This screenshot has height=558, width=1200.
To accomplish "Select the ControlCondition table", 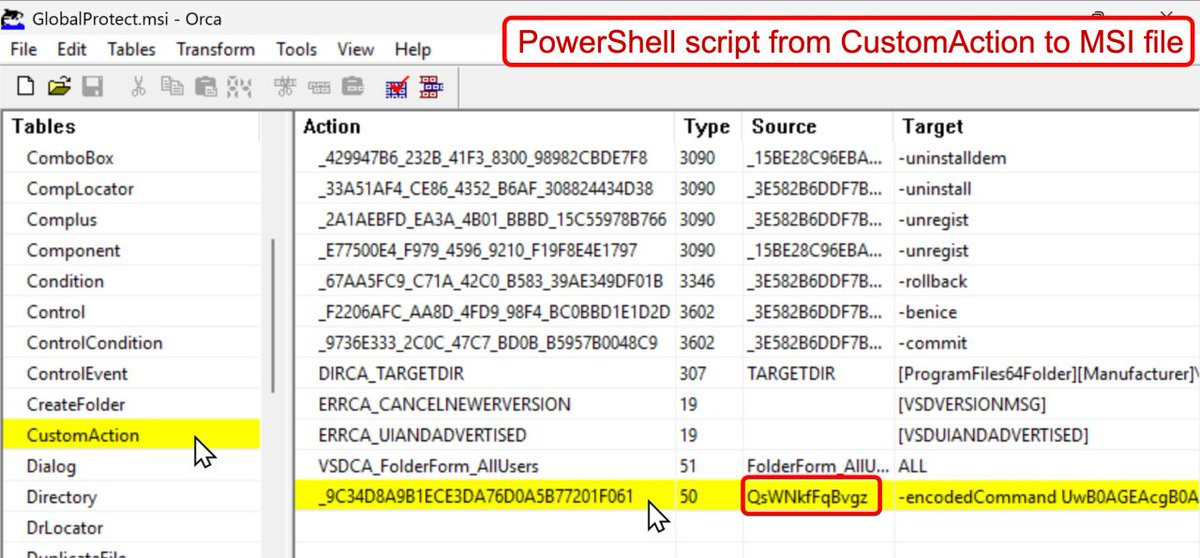I will (94, 343).
